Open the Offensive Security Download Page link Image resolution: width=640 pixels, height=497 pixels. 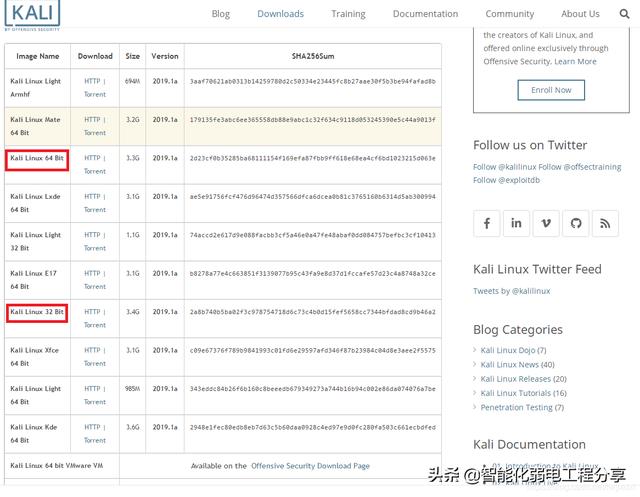click(310, 466)
